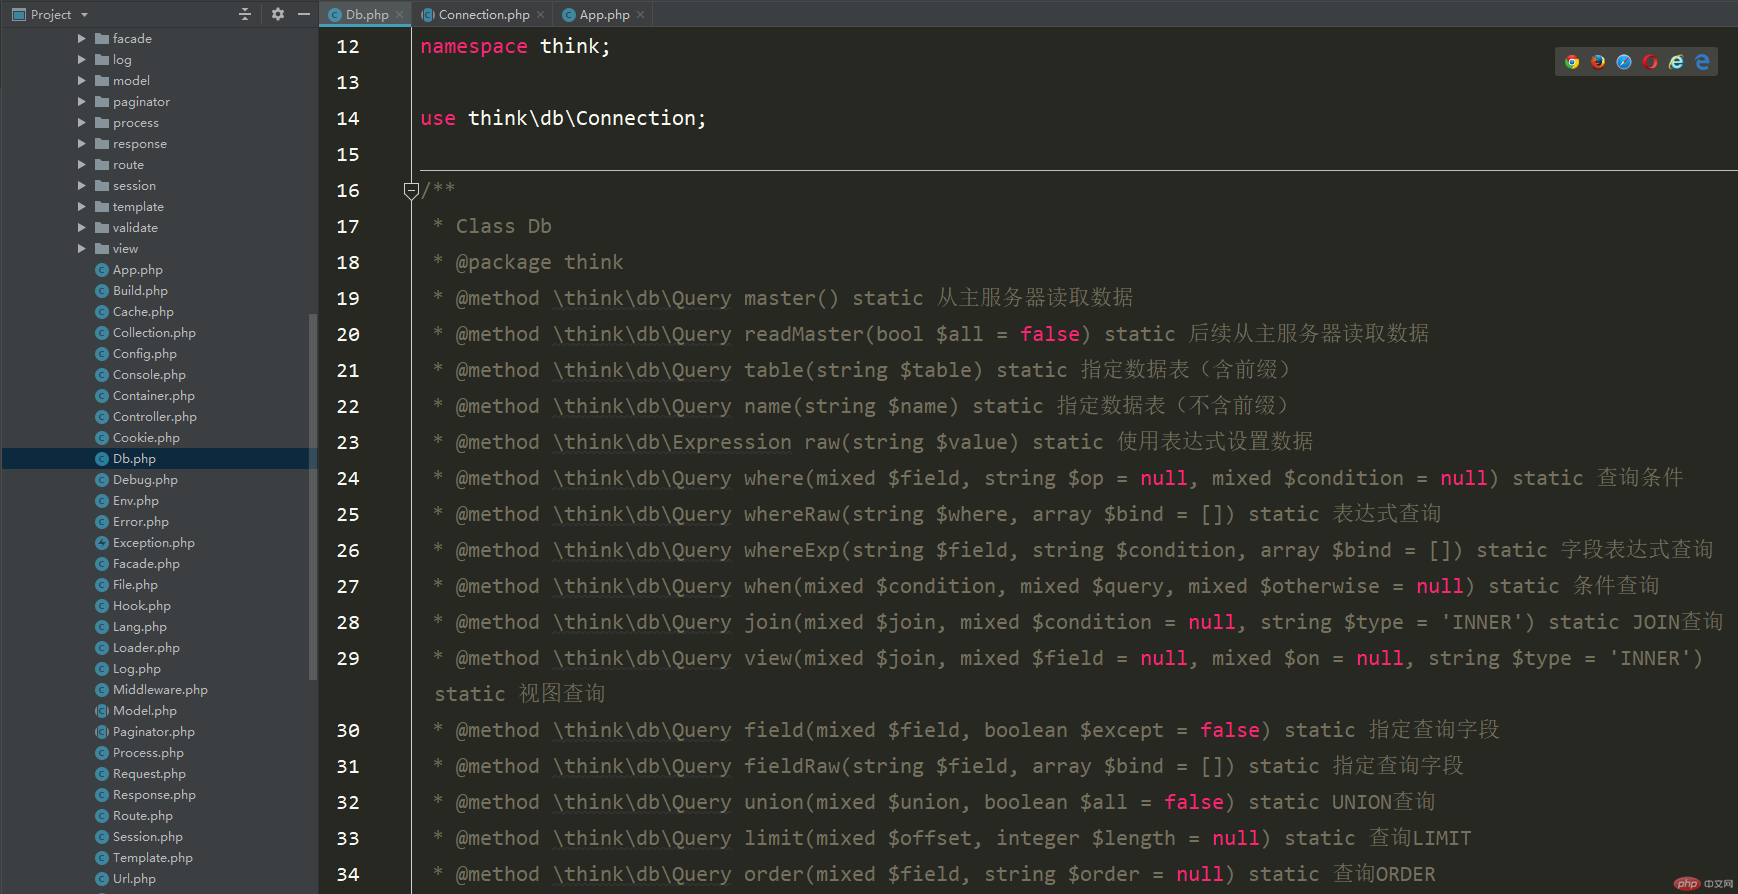Close the App.php tab
Viewport: 1738px width, 894px height.
point(641,15)
